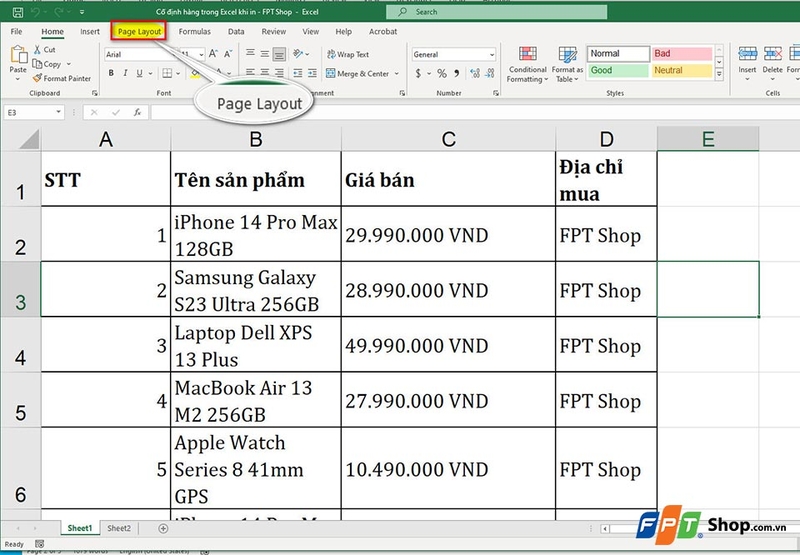Click the Merge & Center button
This screenshot has width=800, height=555.
[358, 73]
